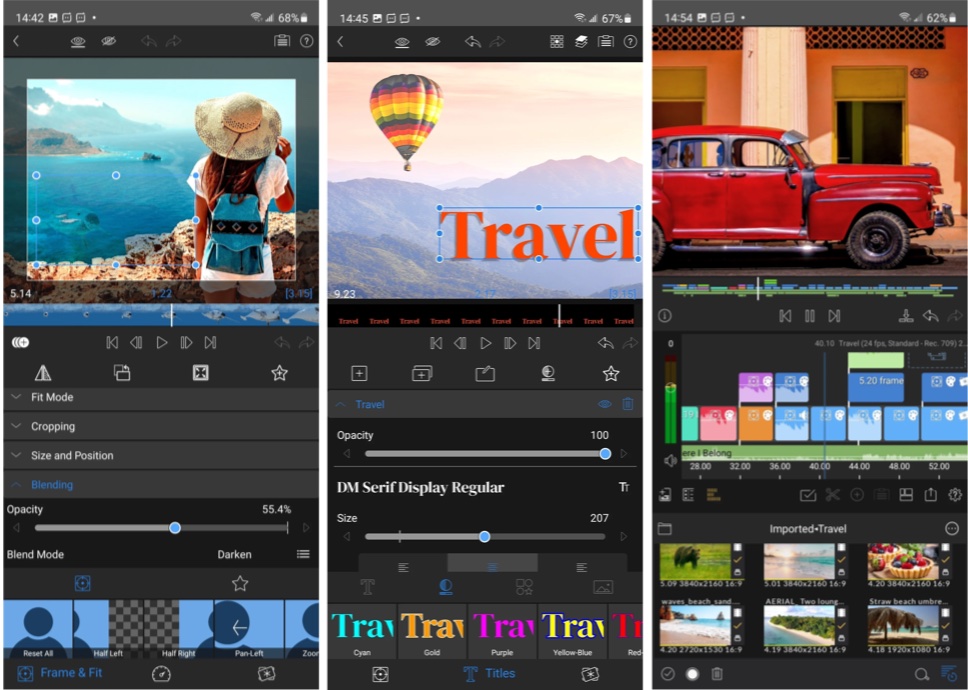Tap the scissors split clip tool
This screenshot has width=968, height=690.
832,495
